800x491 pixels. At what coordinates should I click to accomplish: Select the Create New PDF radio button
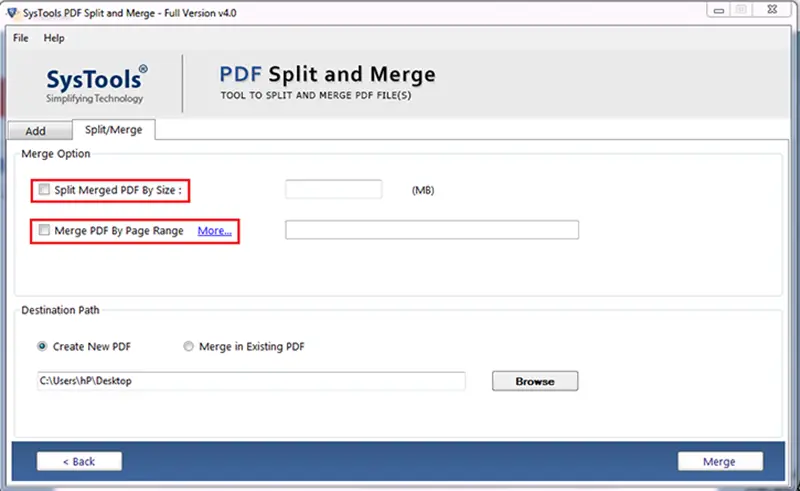pos(42,346)
